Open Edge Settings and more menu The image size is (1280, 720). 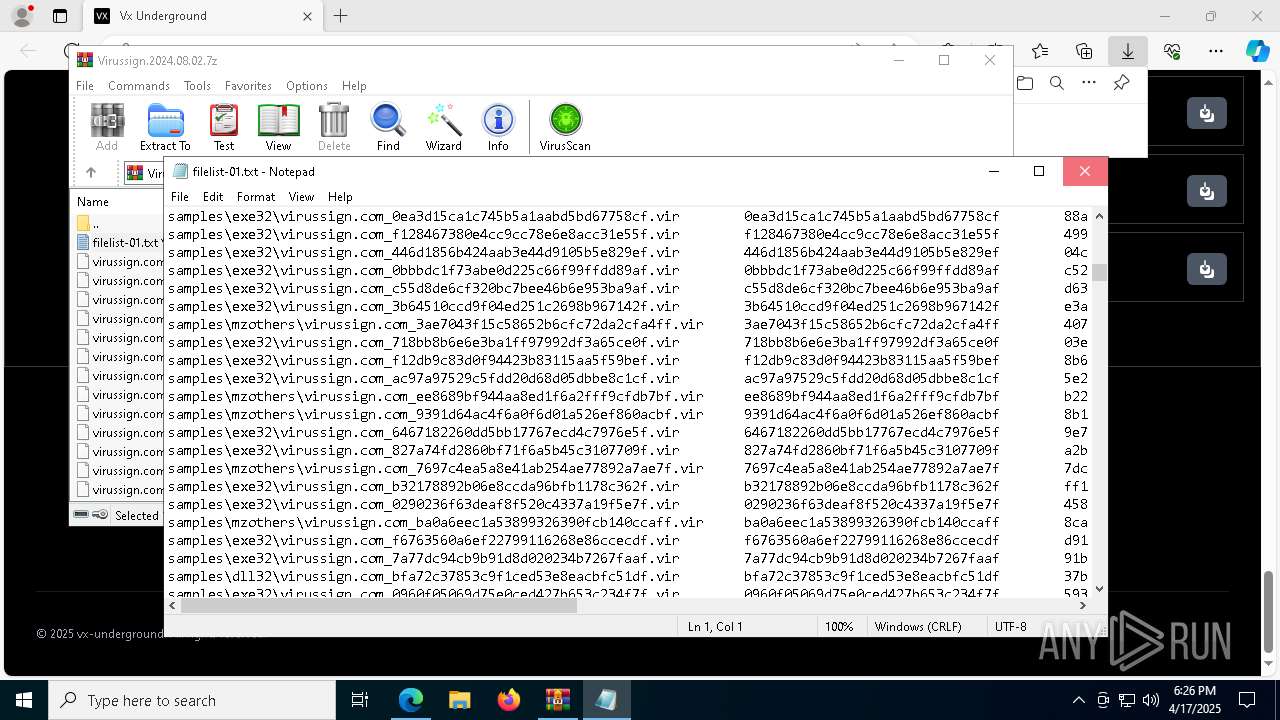pos(1216,51)
